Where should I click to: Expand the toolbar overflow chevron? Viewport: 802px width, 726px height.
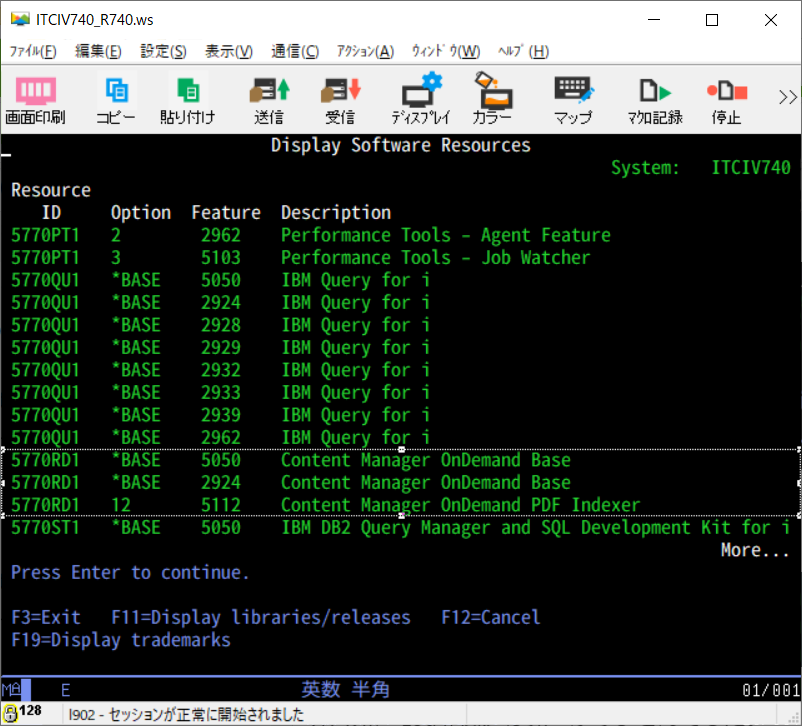click(x=788, y=97)
